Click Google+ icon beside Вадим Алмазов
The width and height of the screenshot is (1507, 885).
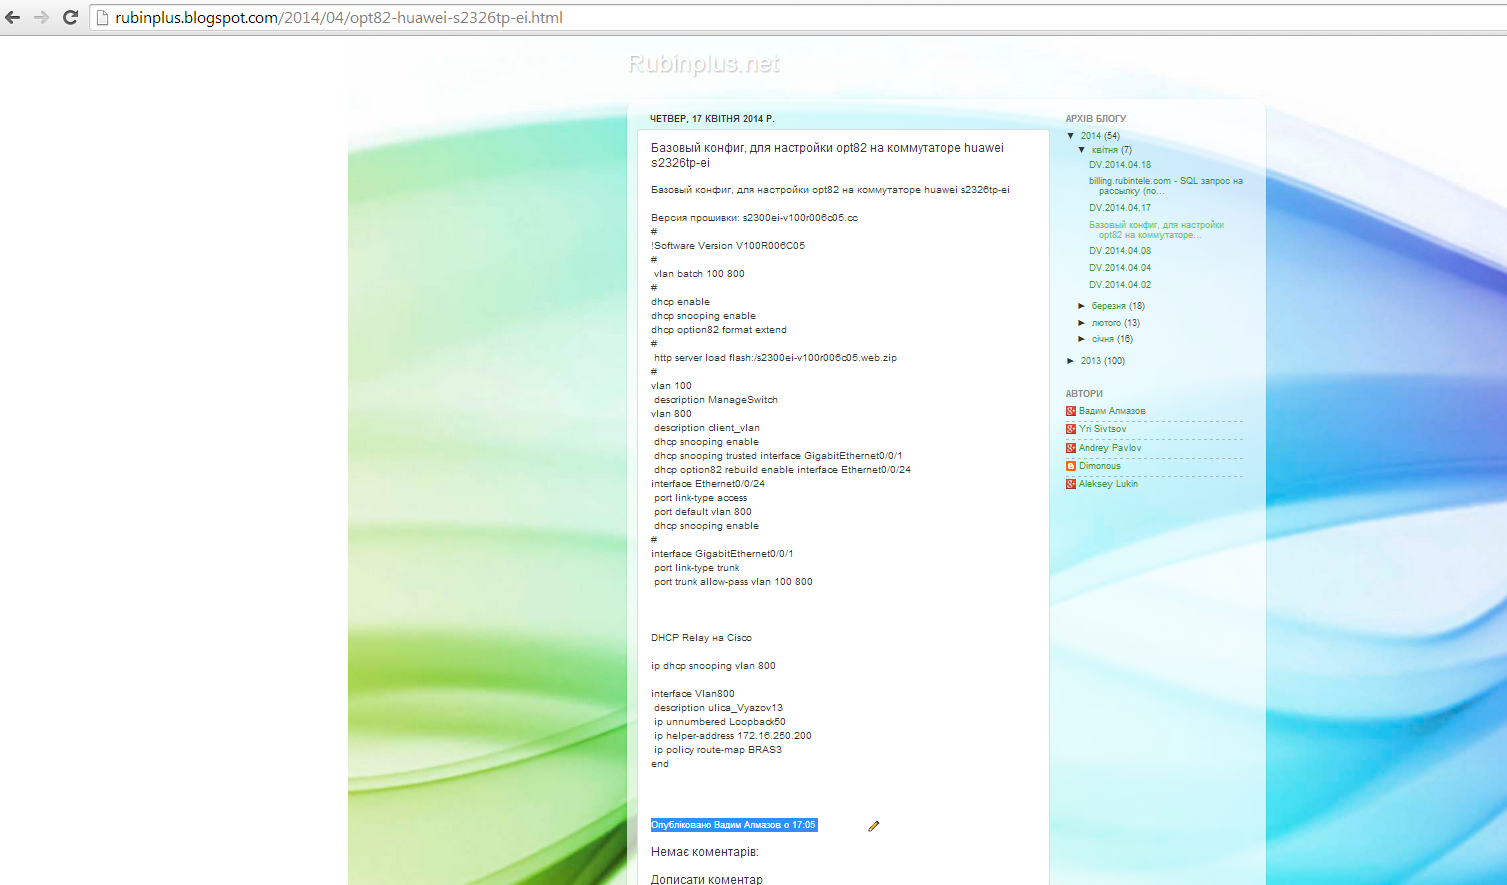click(x=1071, y=411)
